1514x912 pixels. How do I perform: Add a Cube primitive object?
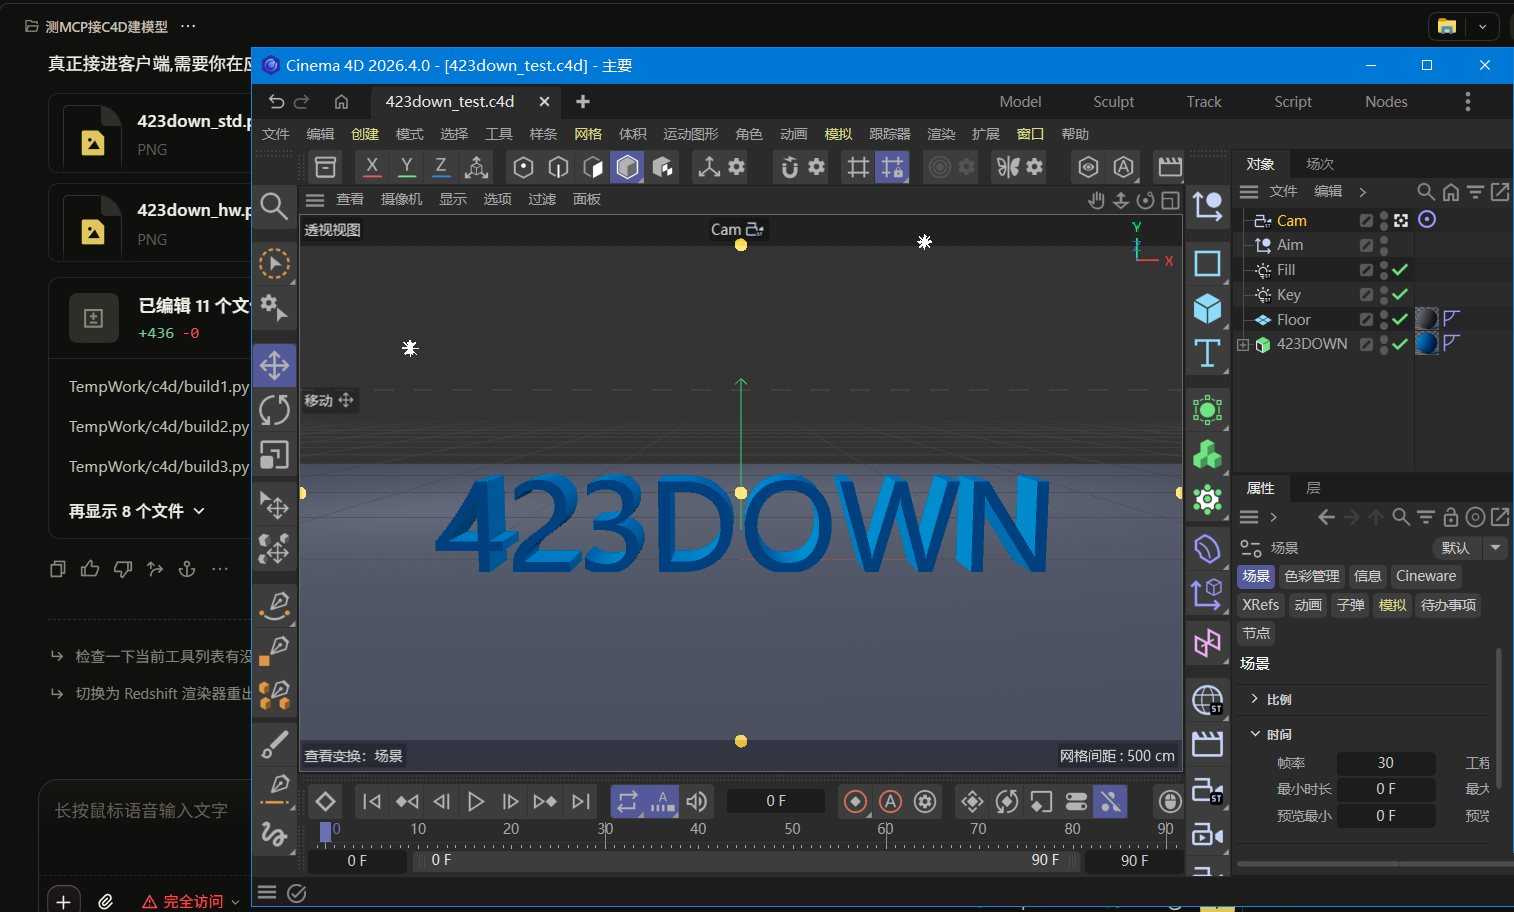(1207, 308)
